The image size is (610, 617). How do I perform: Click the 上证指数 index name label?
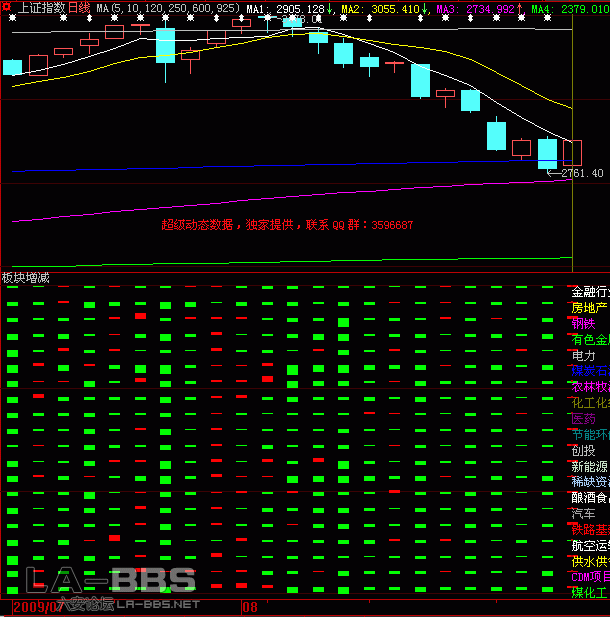click(x=41, y=8)
